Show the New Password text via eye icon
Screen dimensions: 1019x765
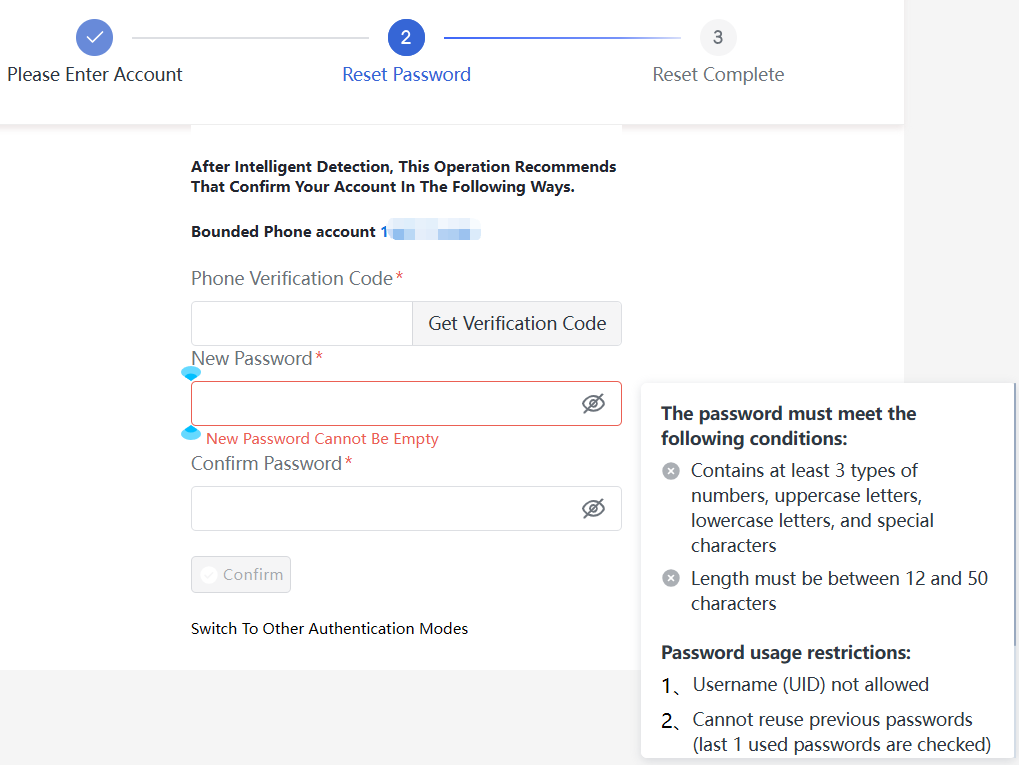pyautogui.click(x=593, y=403)
